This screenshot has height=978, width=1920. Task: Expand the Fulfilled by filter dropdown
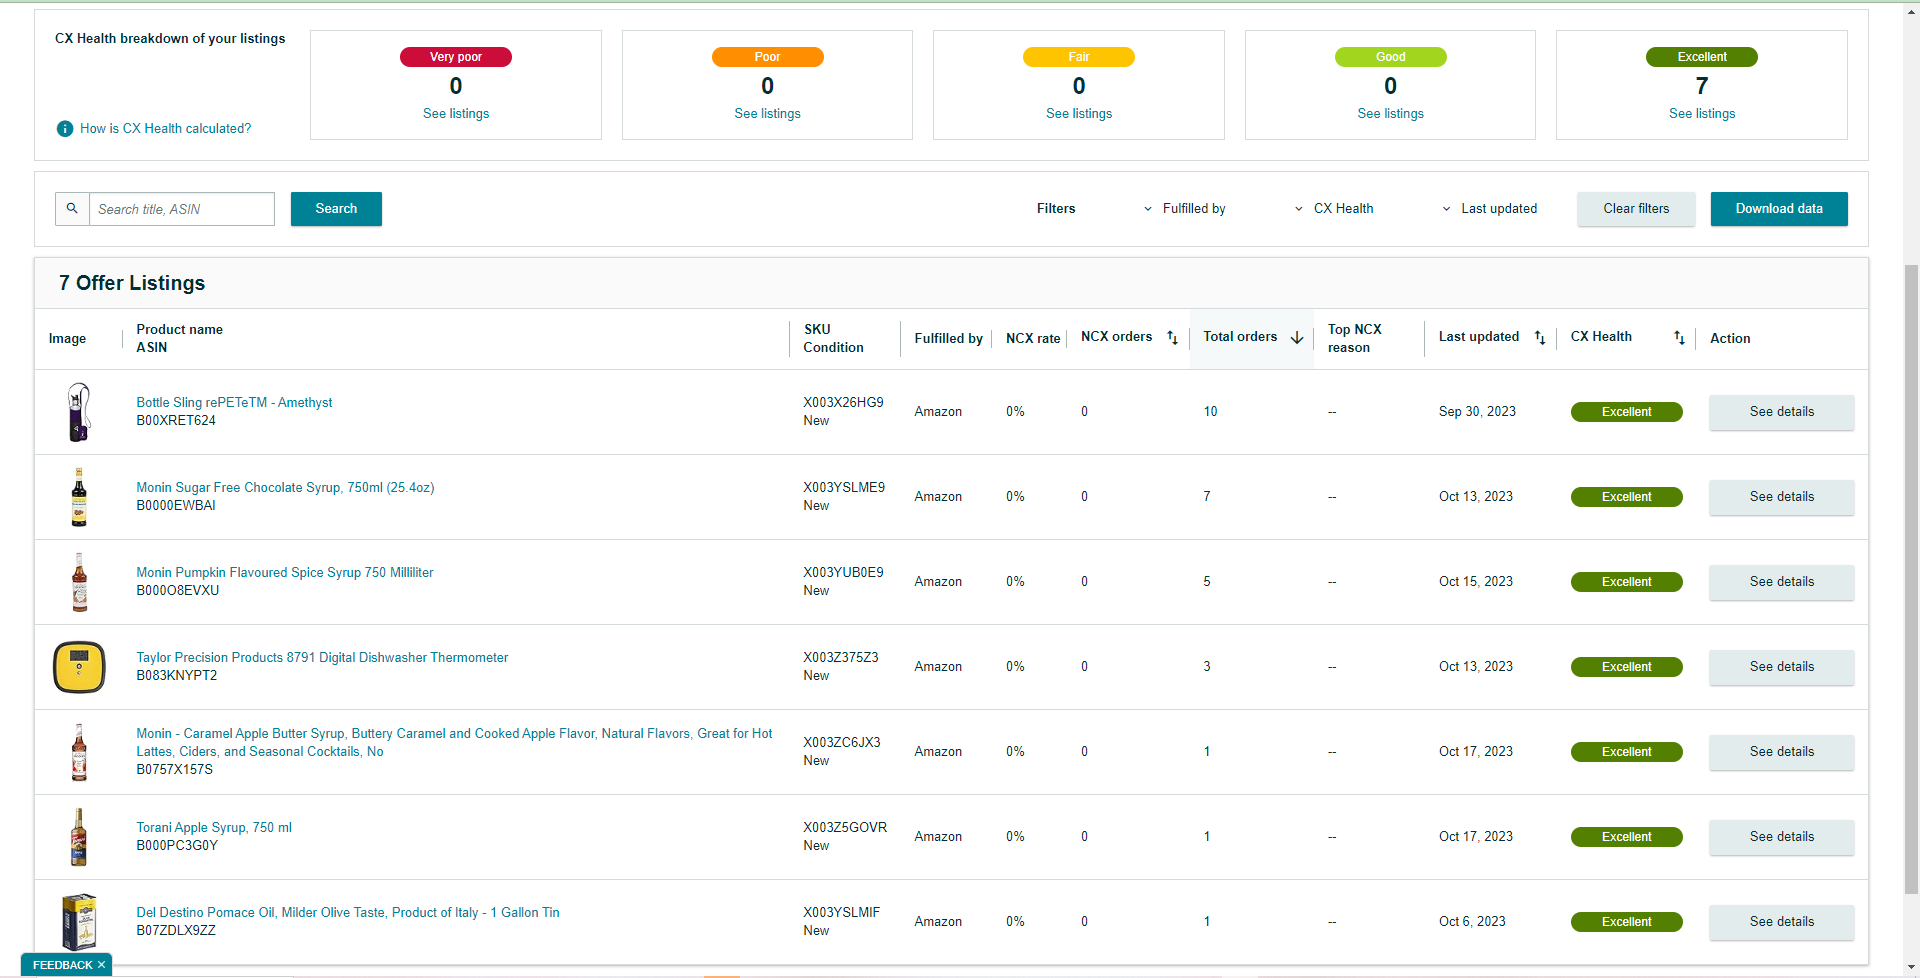(x=1184, y=209)
